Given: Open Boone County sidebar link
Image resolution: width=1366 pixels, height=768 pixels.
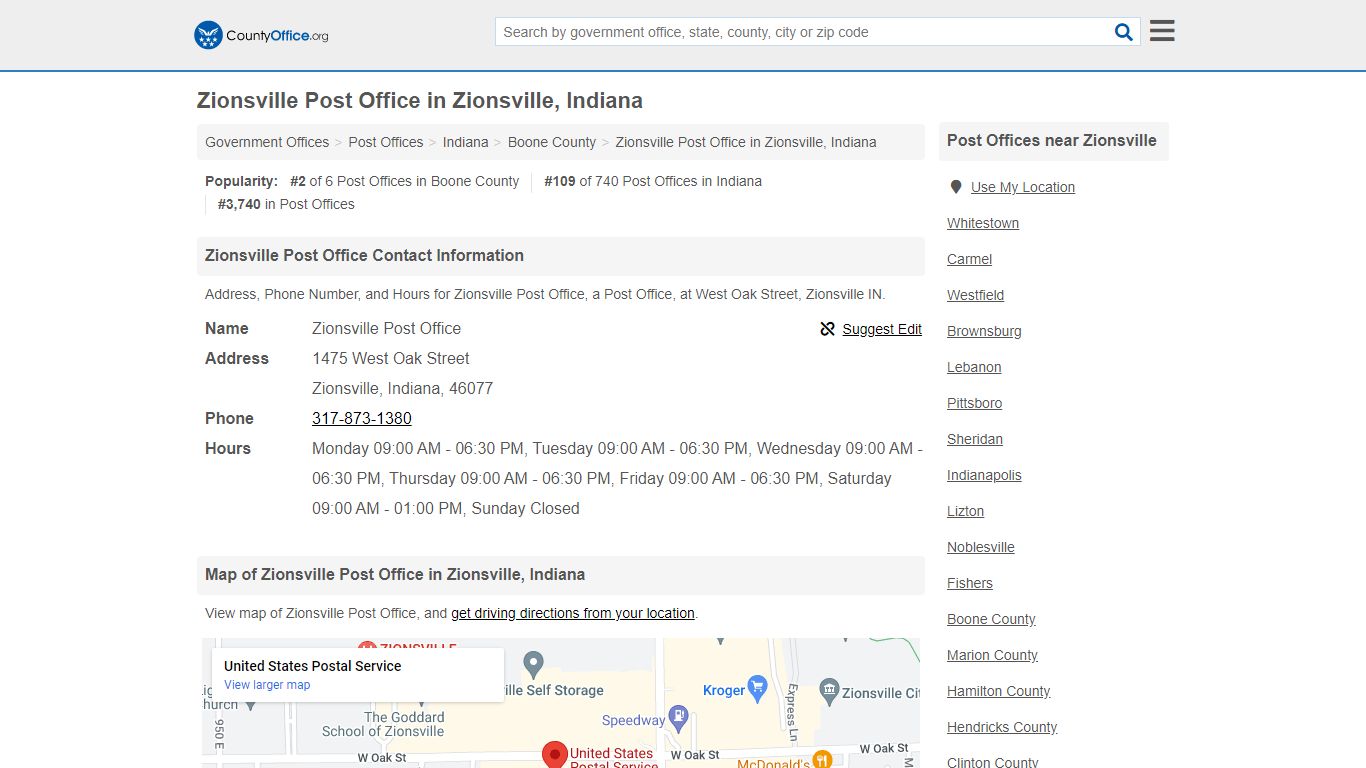Looking at the screenshot, I should tap(992, 619).
